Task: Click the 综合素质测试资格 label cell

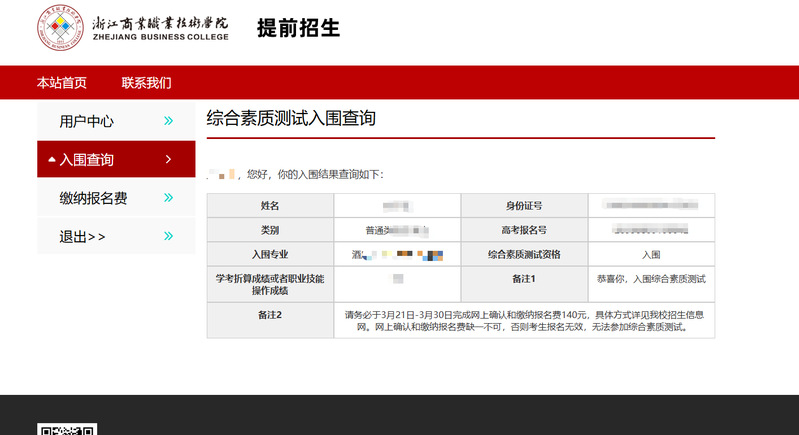Action: [x=524, y=254]
